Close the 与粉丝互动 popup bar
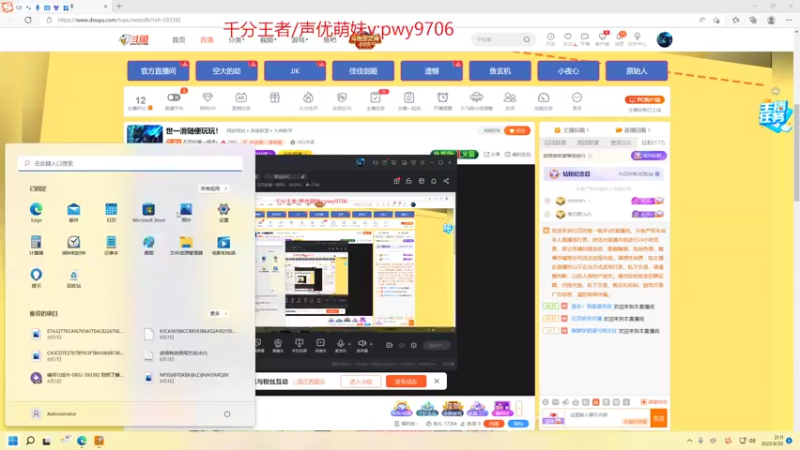The height and width of the screenshot is (450, 800). coord(437,381)
